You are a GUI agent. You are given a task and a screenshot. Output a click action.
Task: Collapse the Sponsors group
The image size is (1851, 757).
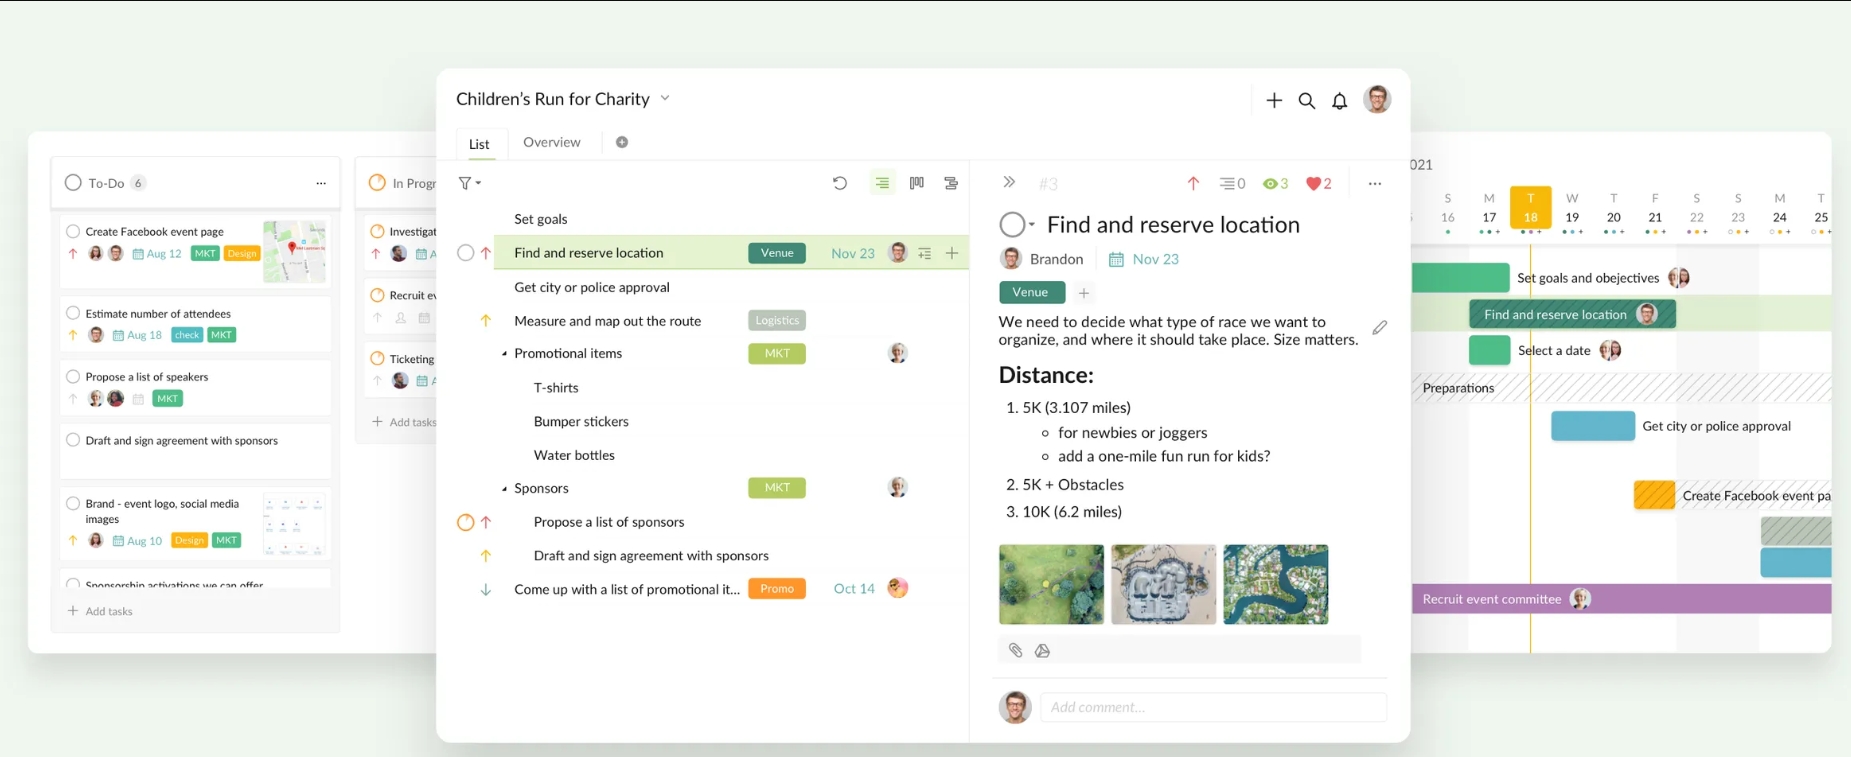(x=504, y=489)
